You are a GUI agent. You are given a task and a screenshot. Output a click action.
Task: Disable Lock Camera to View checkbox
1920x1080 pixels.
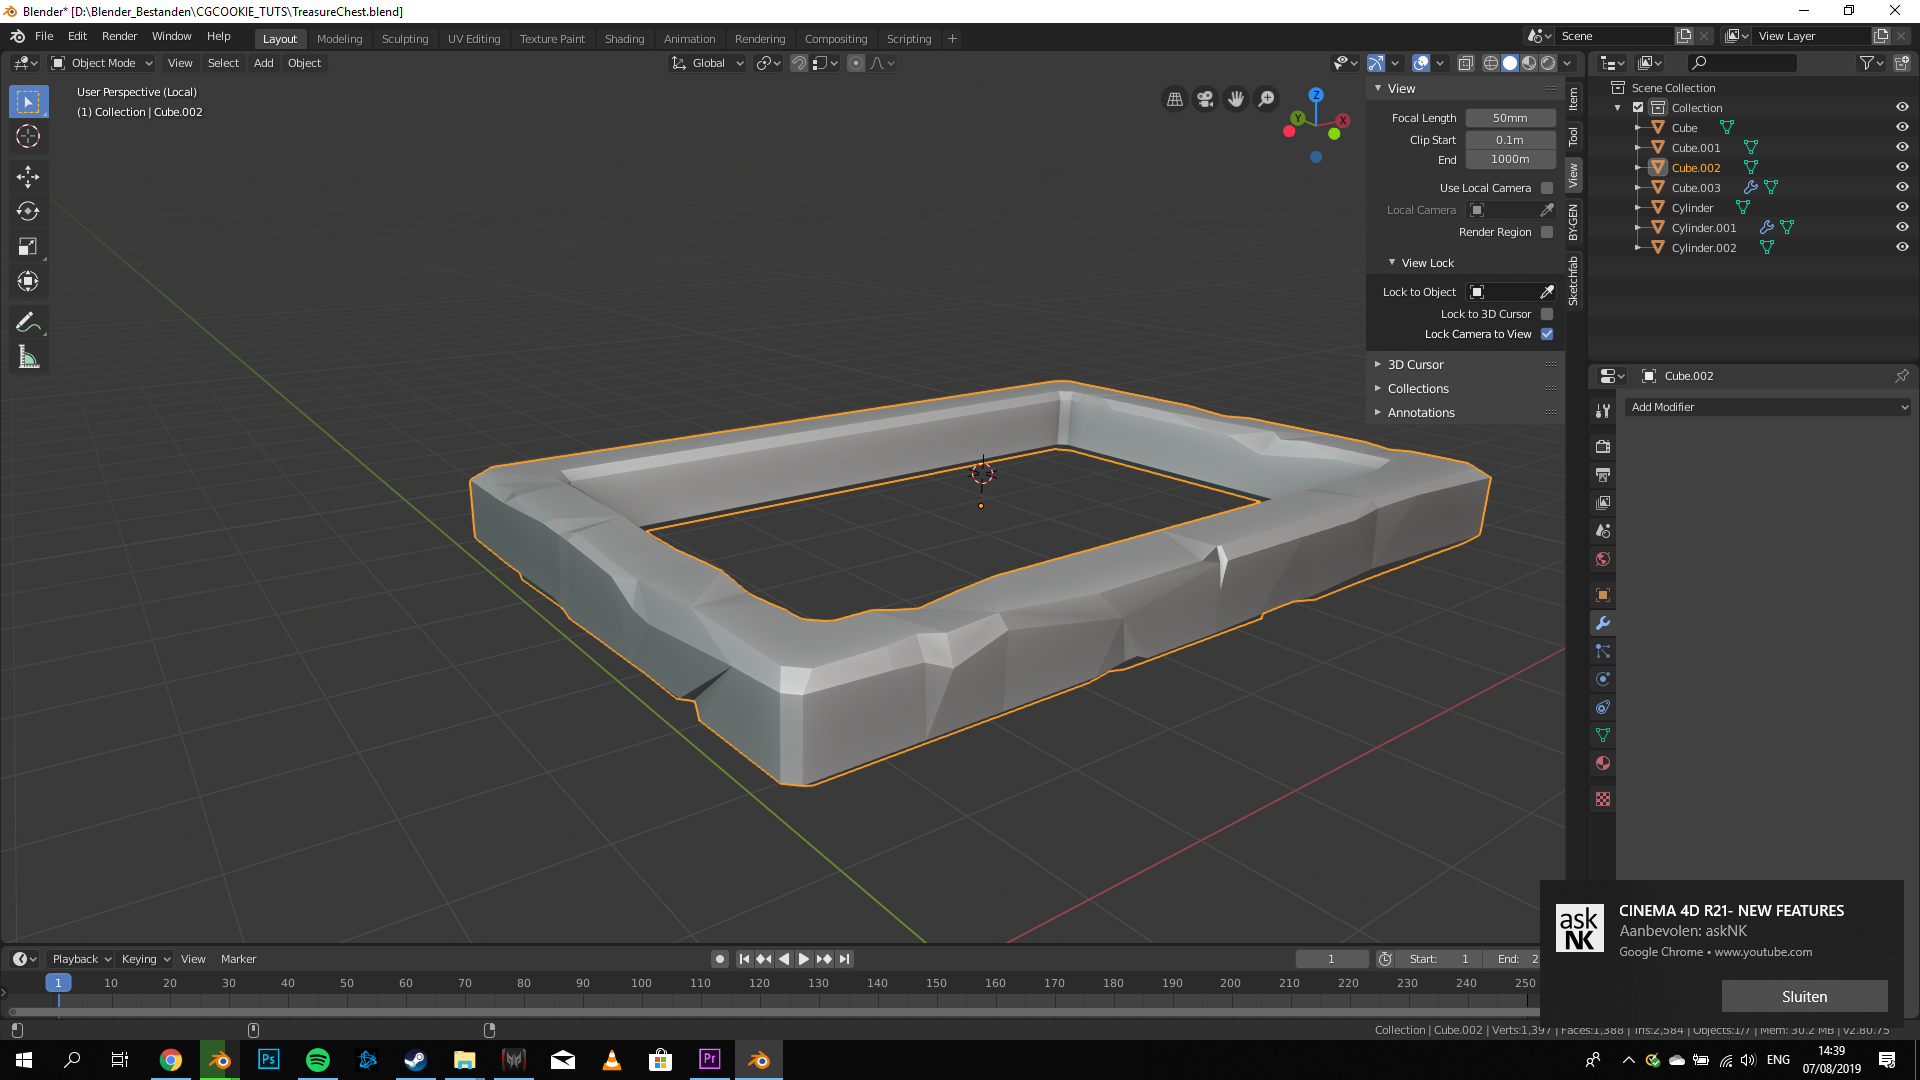1547,334
